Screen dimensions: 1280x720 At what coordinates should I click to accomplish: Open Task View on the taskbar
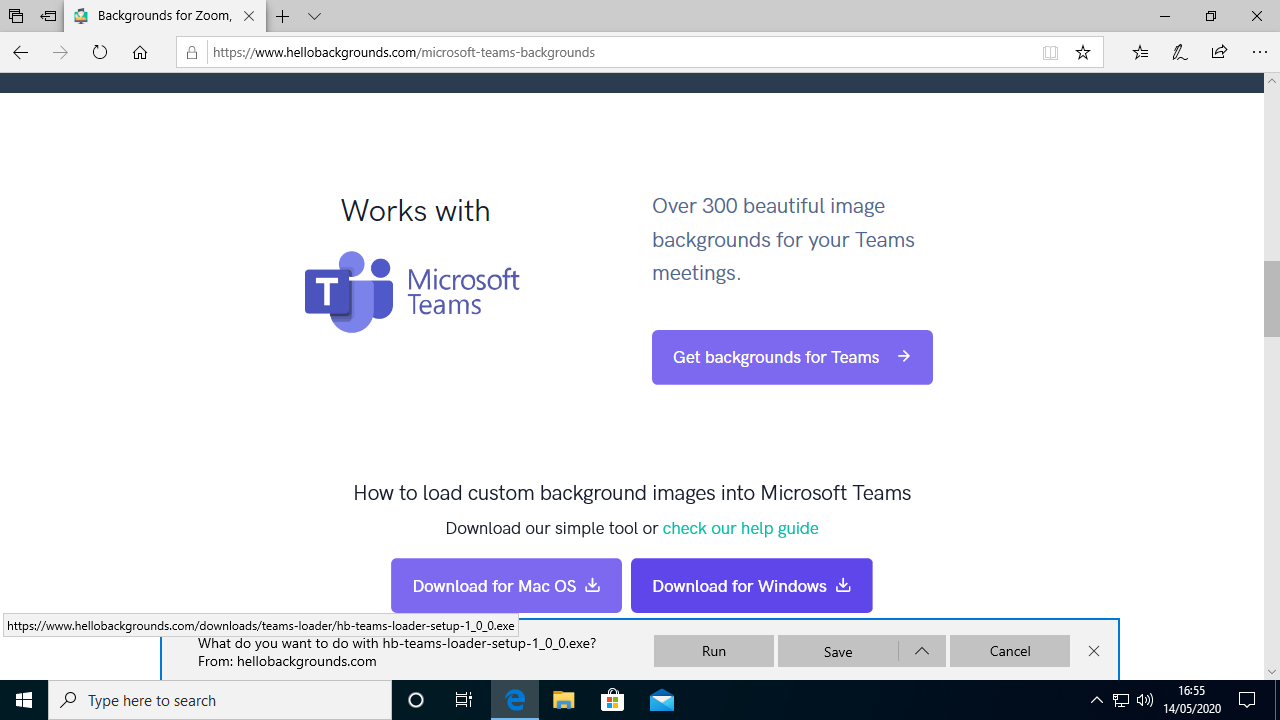click(x=464, y=700)
